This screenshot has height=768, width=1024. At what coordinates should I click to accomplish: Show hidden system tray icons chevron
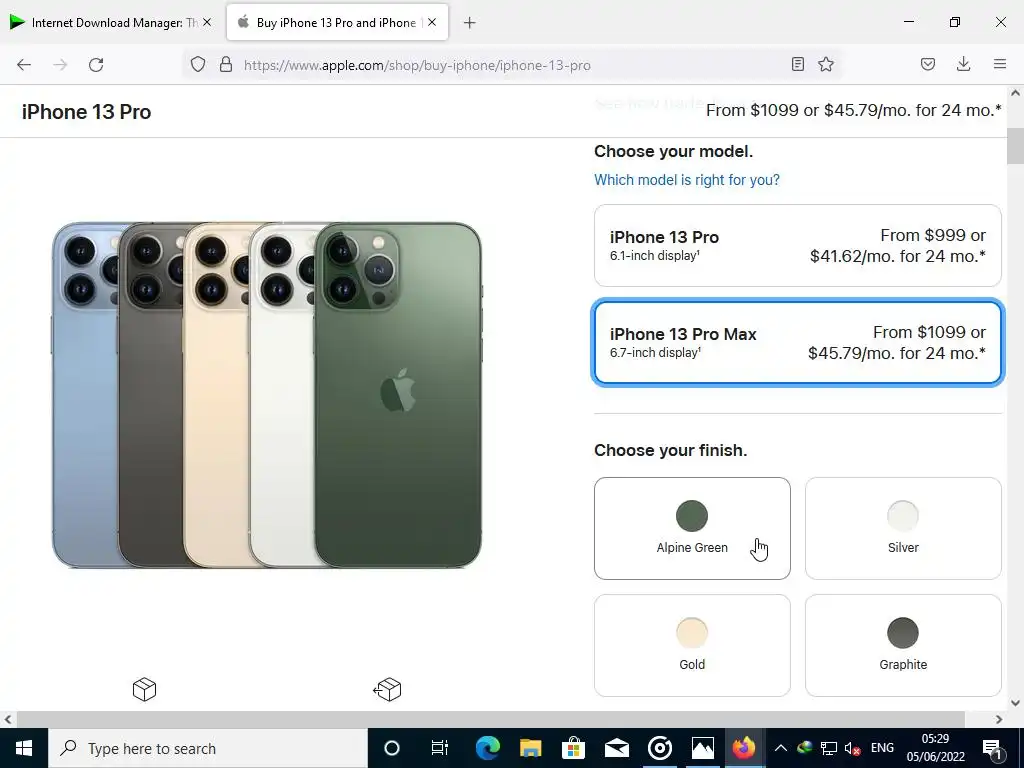pos(781,748)
